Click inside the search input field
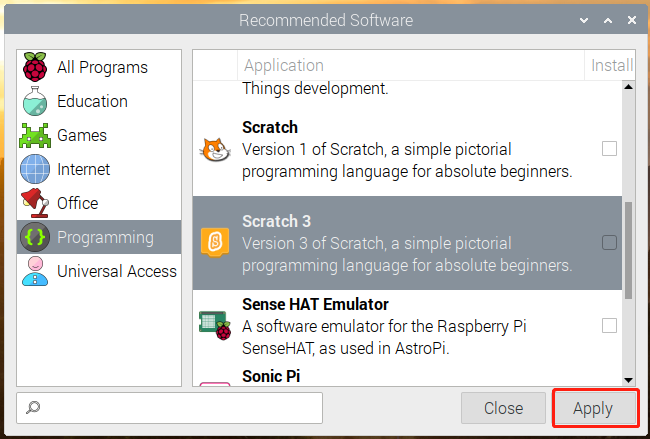Image resolution: width=650 pixels, height=439 pixels. [x=169, y=408]
